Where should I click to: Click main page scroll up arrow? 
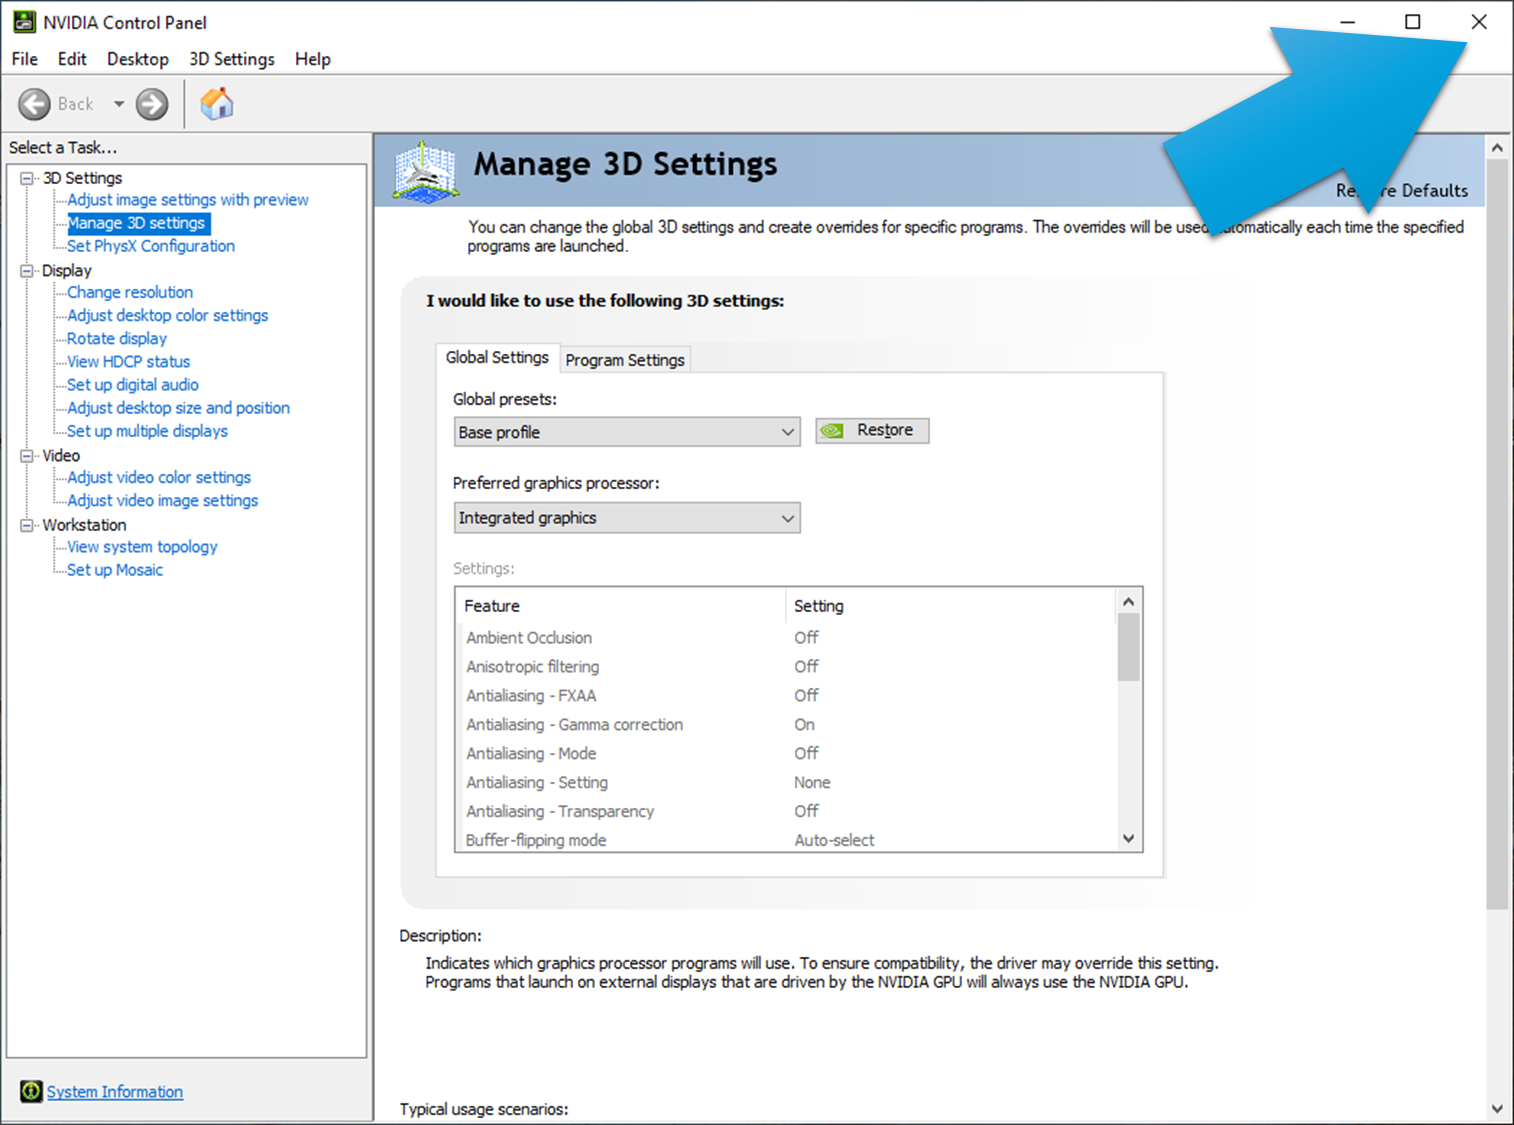point(1497,148)
